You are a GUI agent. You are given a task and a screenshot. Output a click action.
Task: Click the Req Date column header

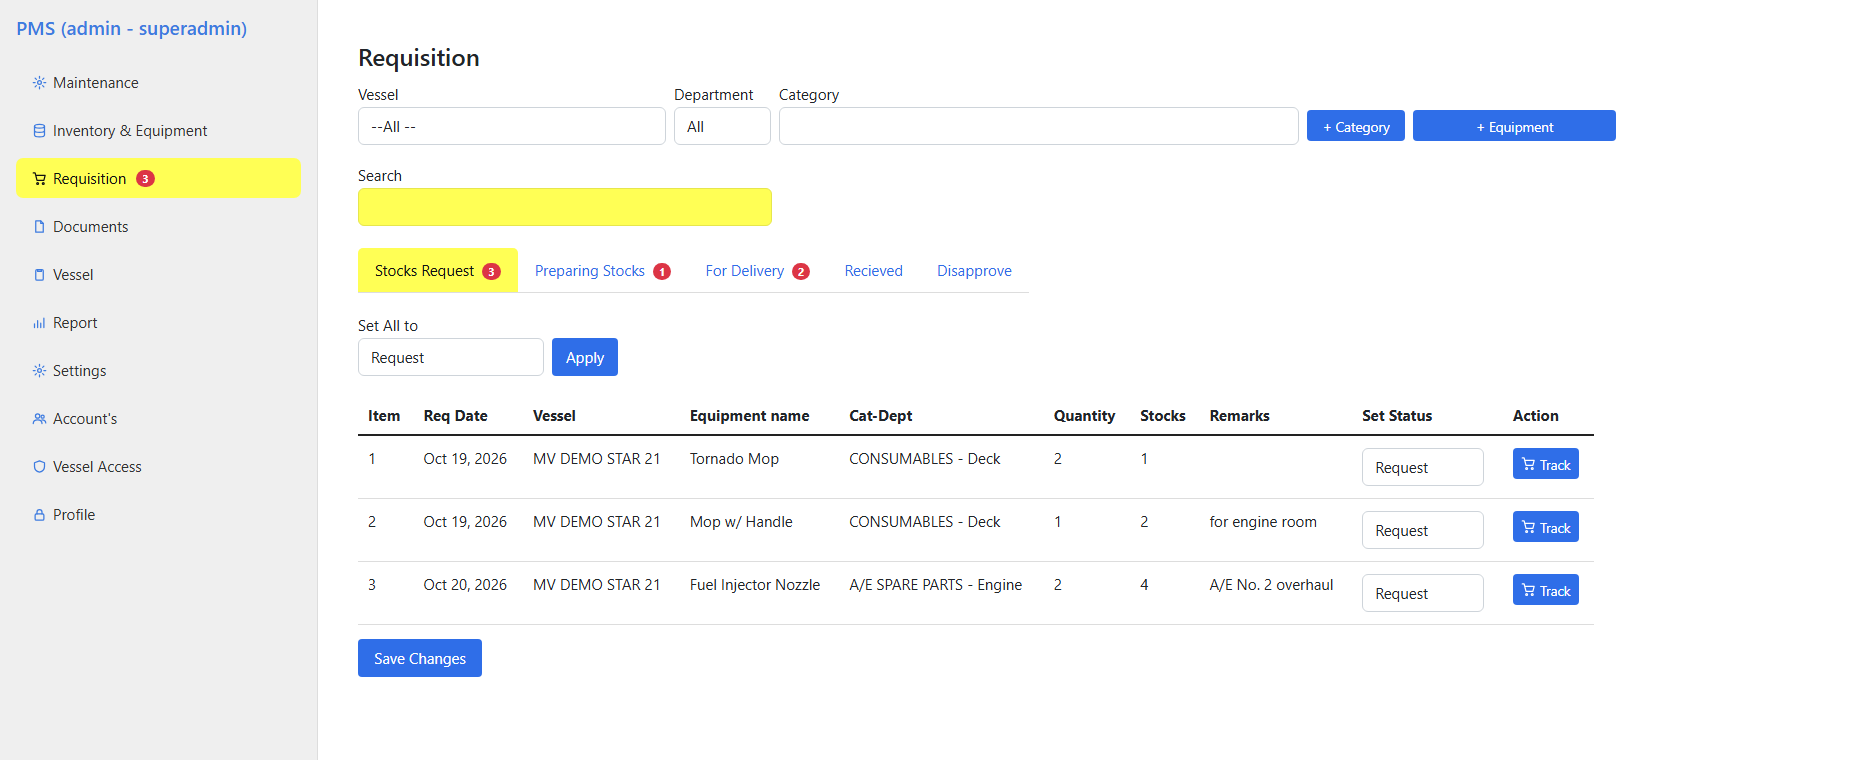click(456, 416)
